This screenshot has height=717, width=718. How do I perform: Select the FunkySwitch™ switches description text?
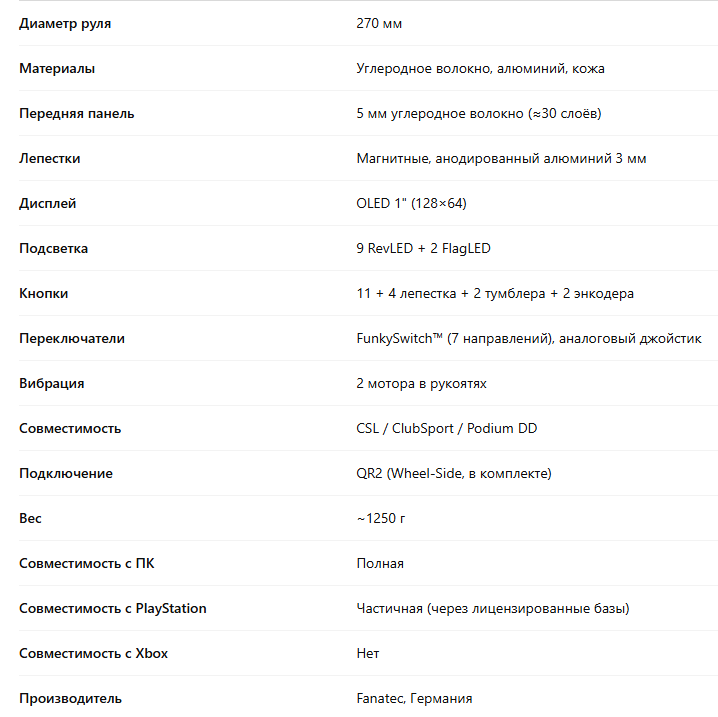(x=528, y=338)
